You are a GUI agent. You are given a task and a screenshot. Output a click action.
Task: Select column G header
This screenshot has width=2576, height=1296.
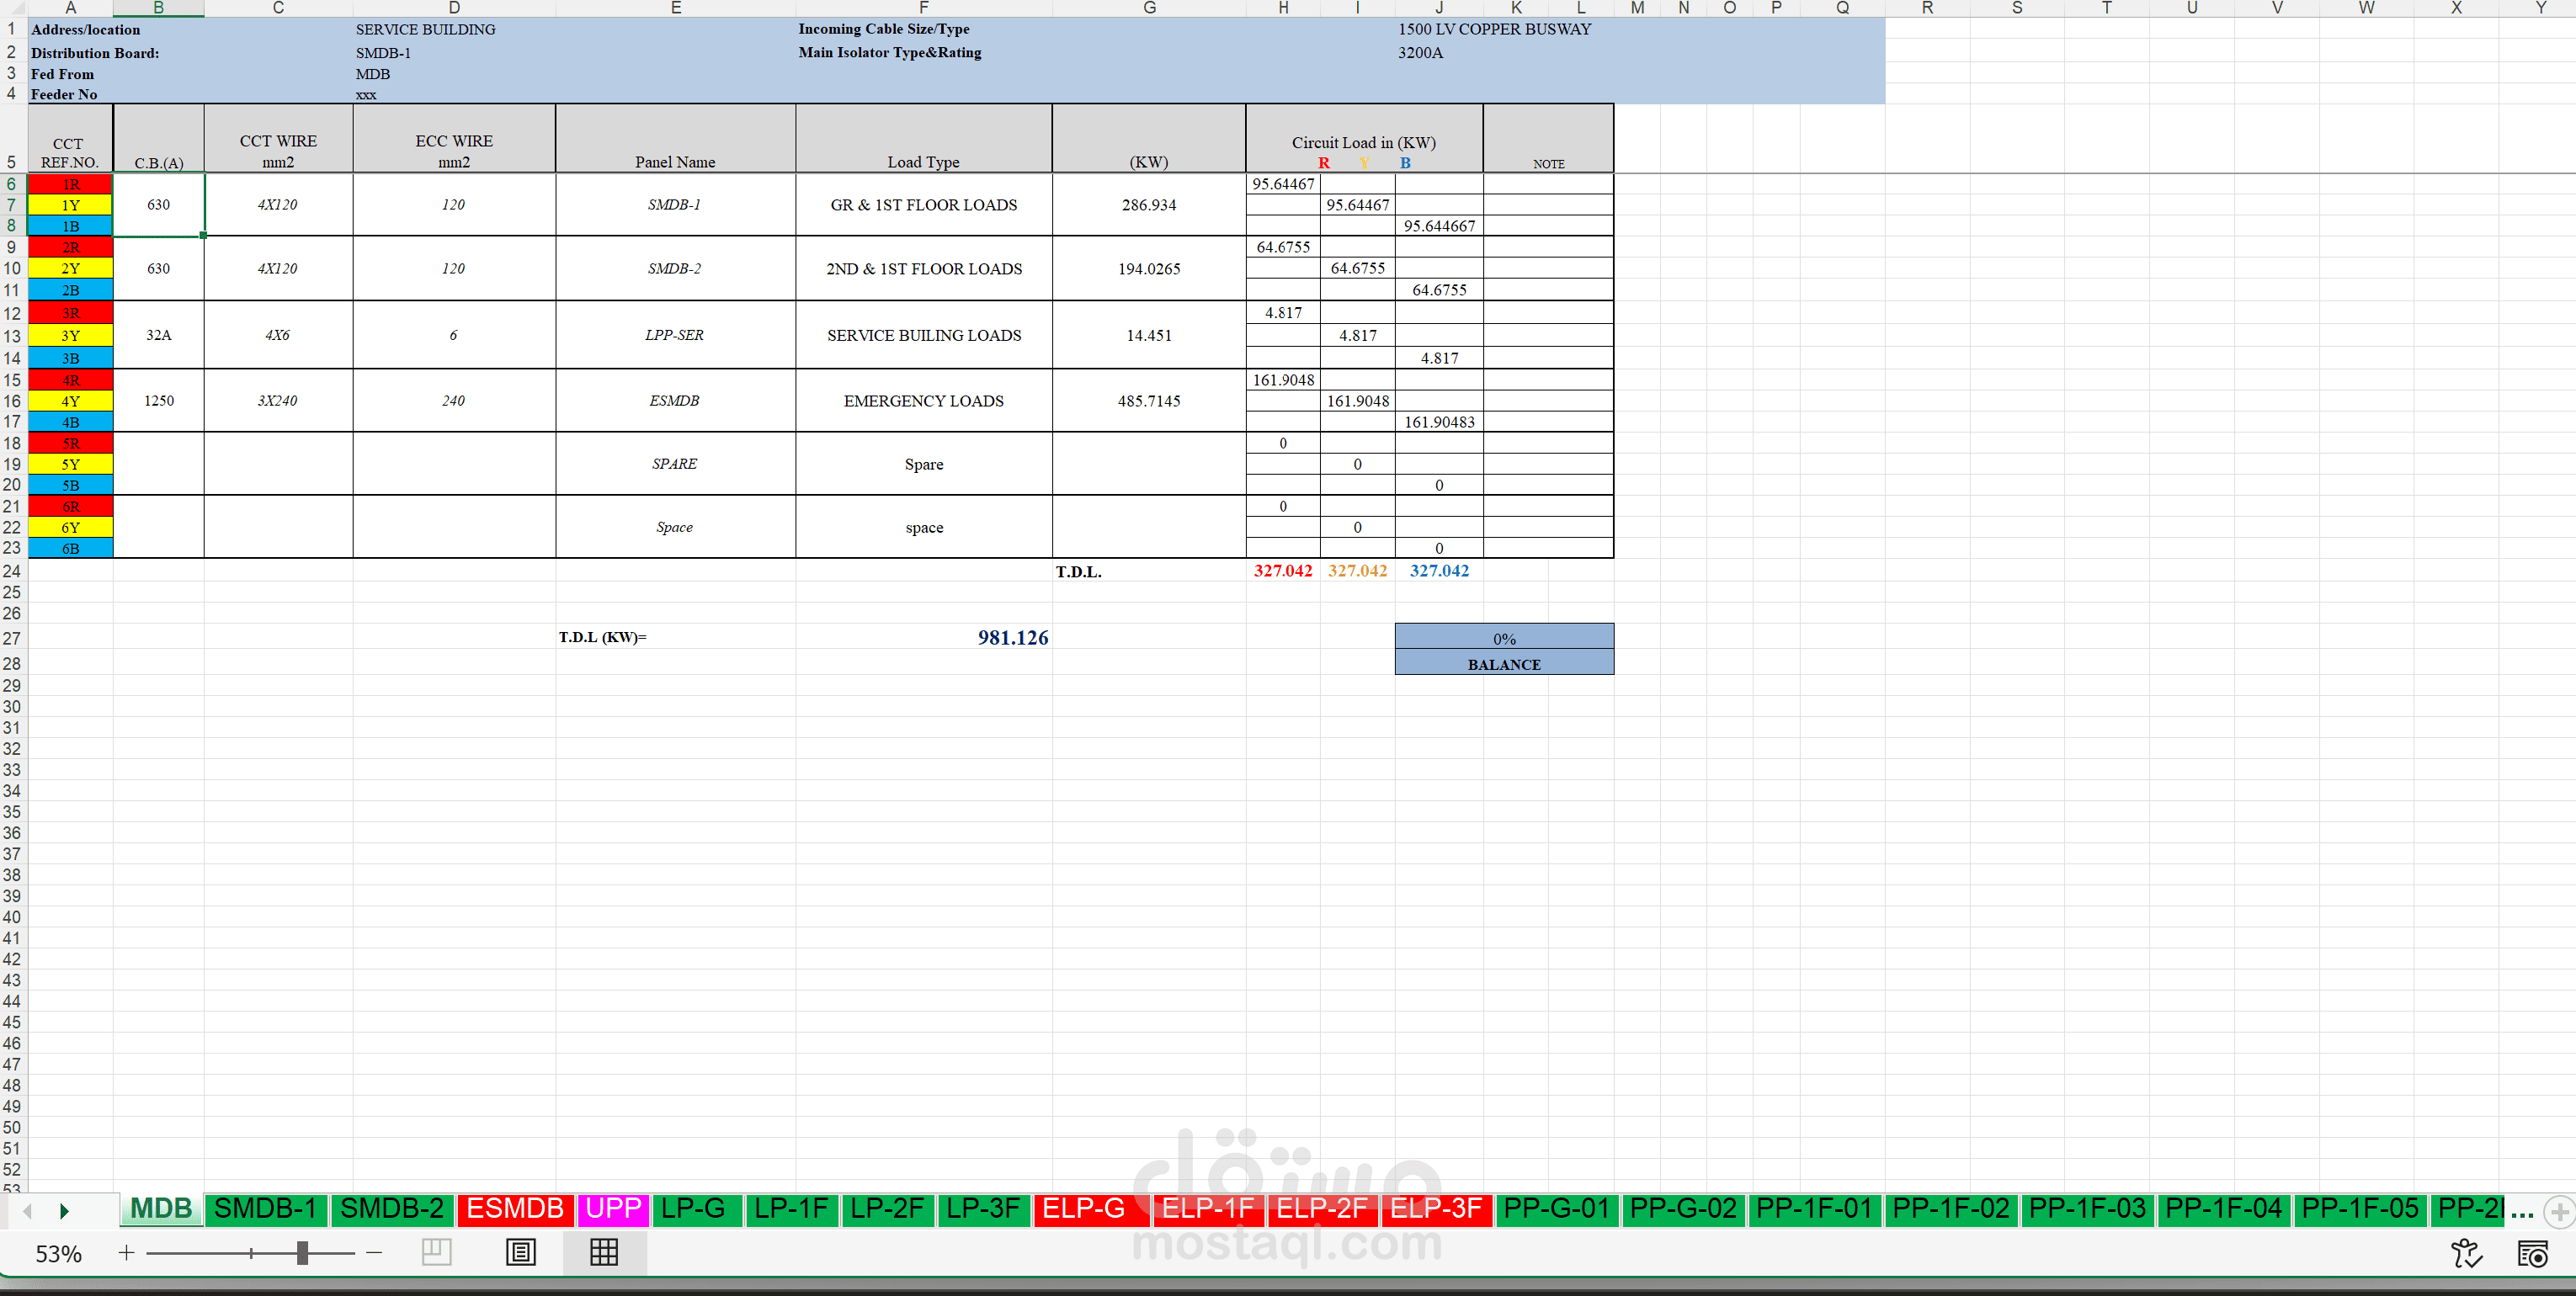point(1149,8)
